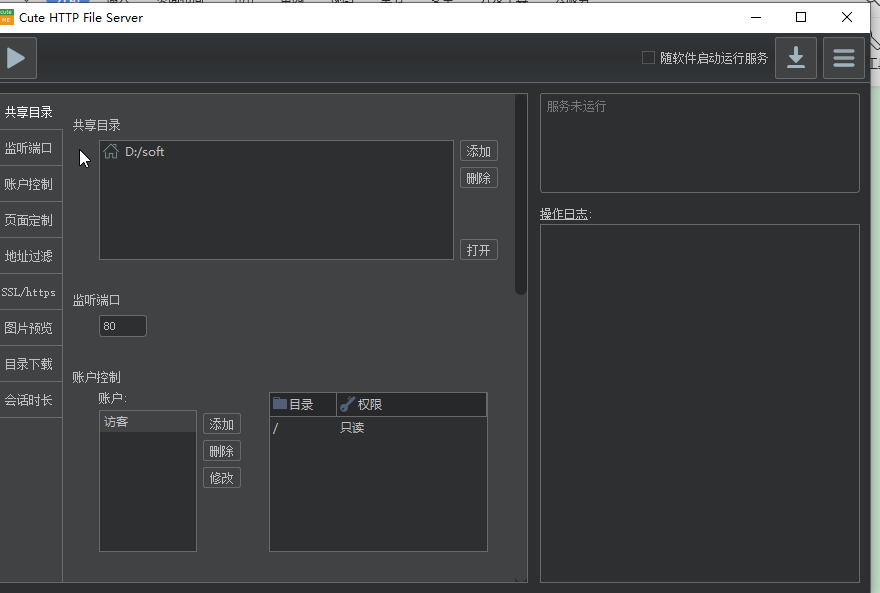Click the Cute HTTP File Server app icon
Viewport: 880px width, 593px height.
(6, 17)
